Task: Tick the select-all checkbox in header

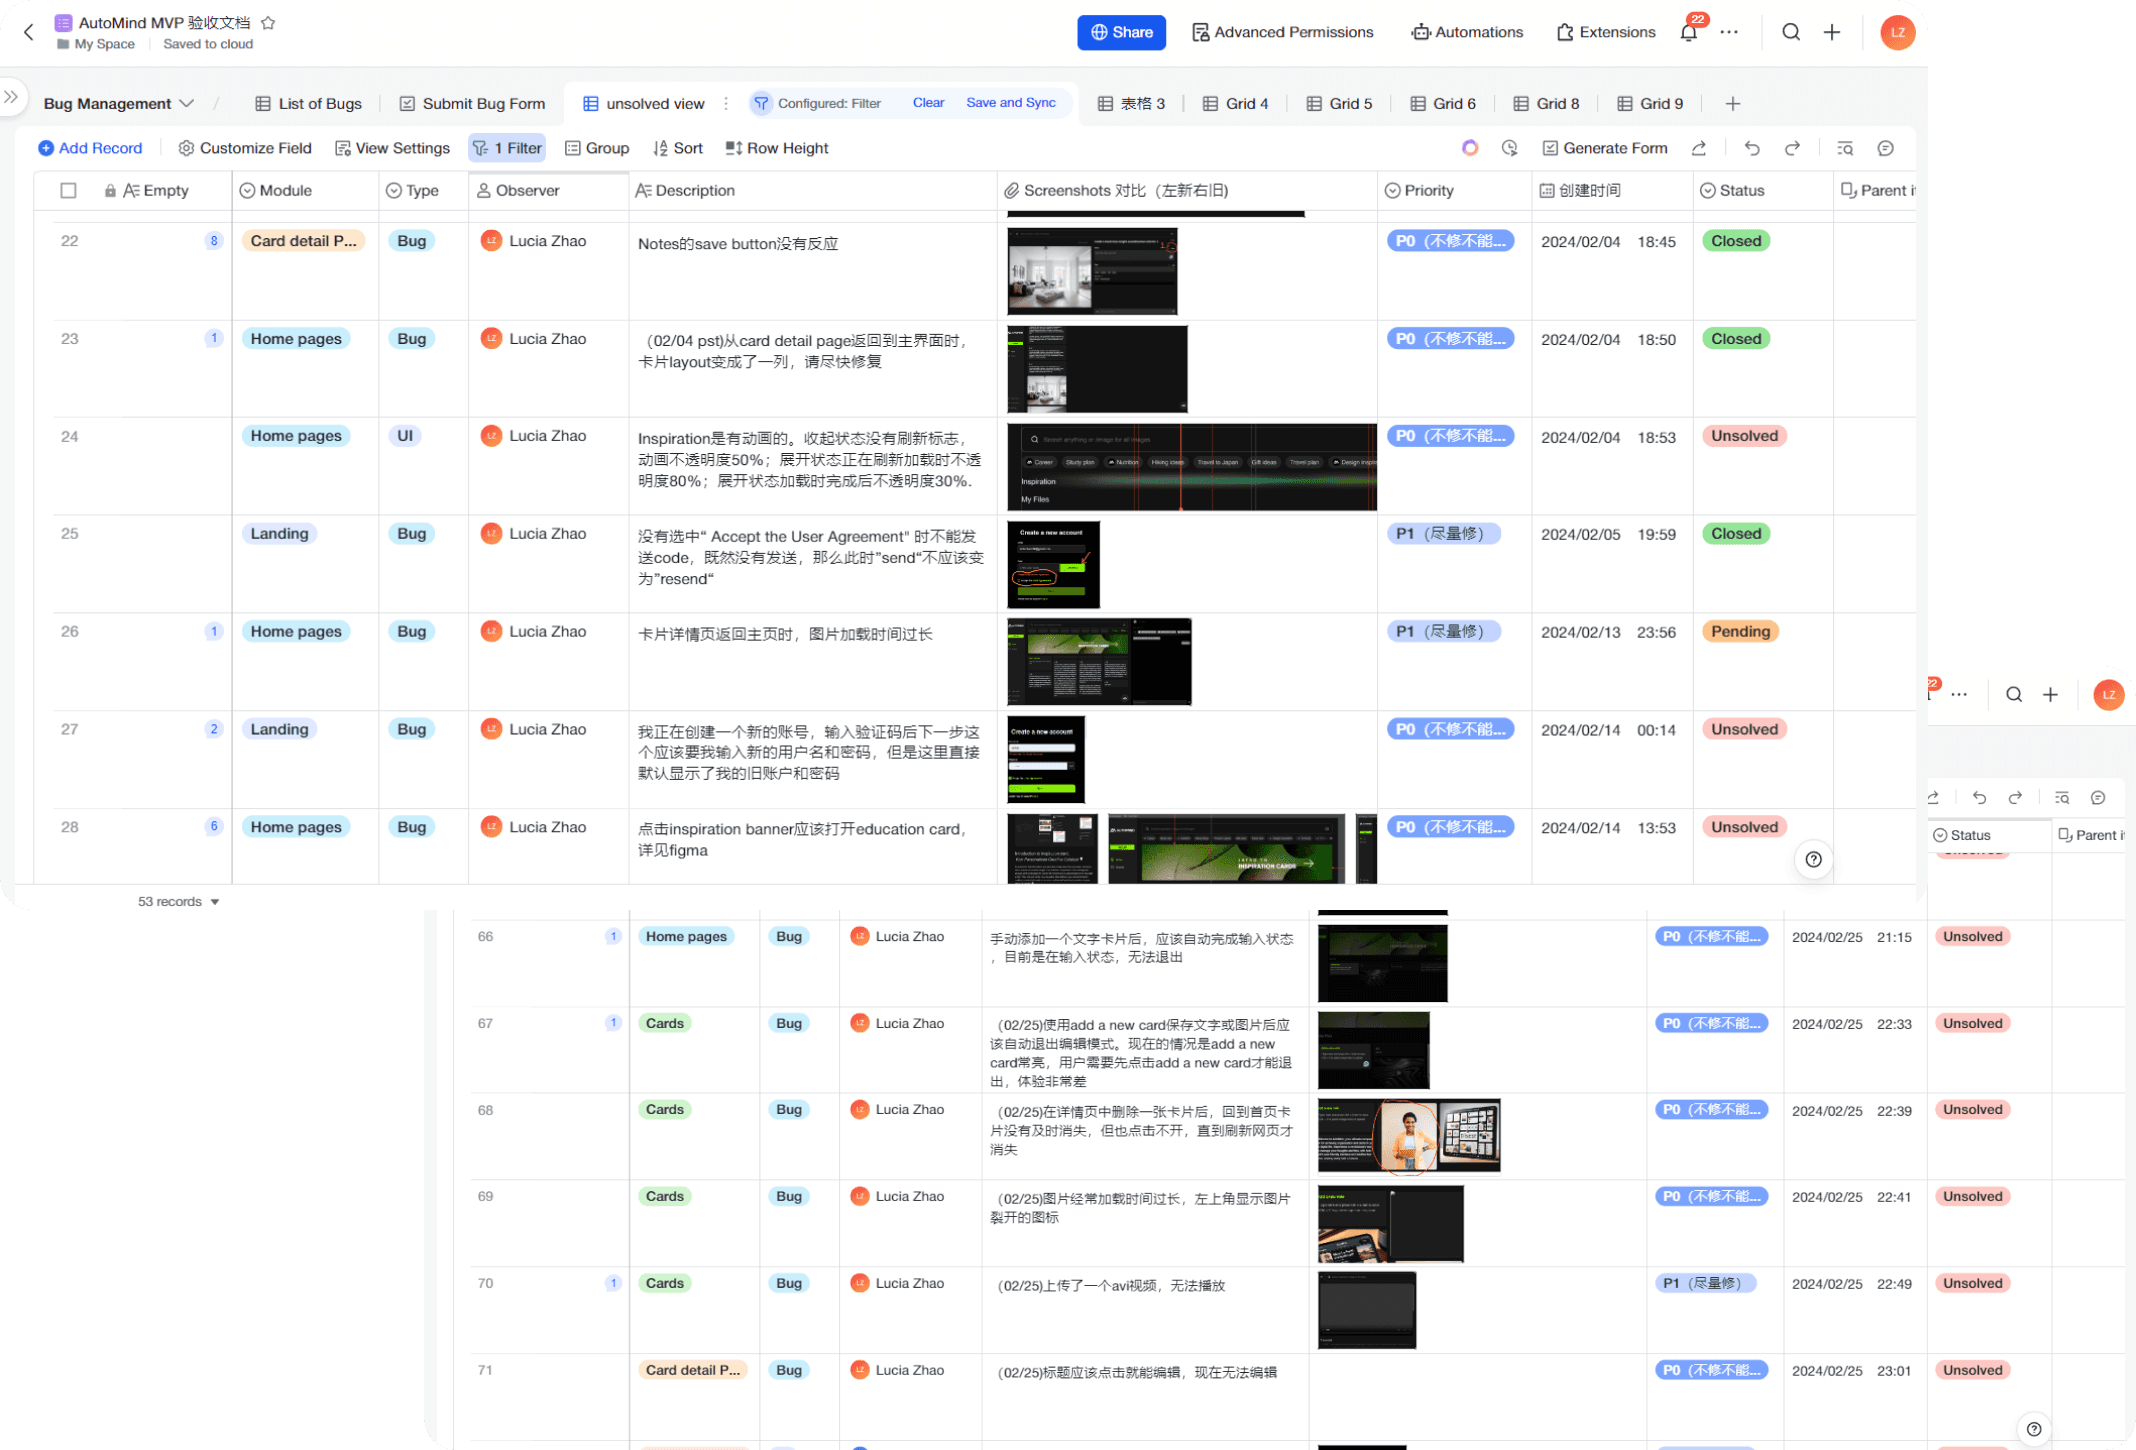Action: click(x=68, y=190)
